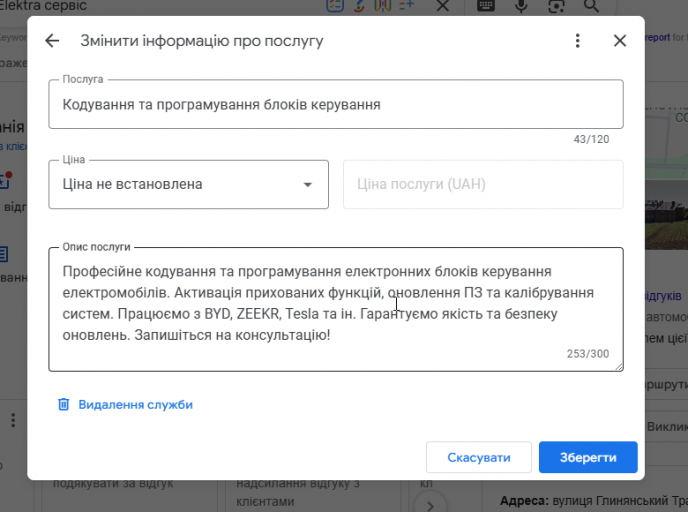Click the magnifier search icon
Image resolution: width=688 pixels, height=512 pixels.
pyautogui.click(x=591, y=5)
